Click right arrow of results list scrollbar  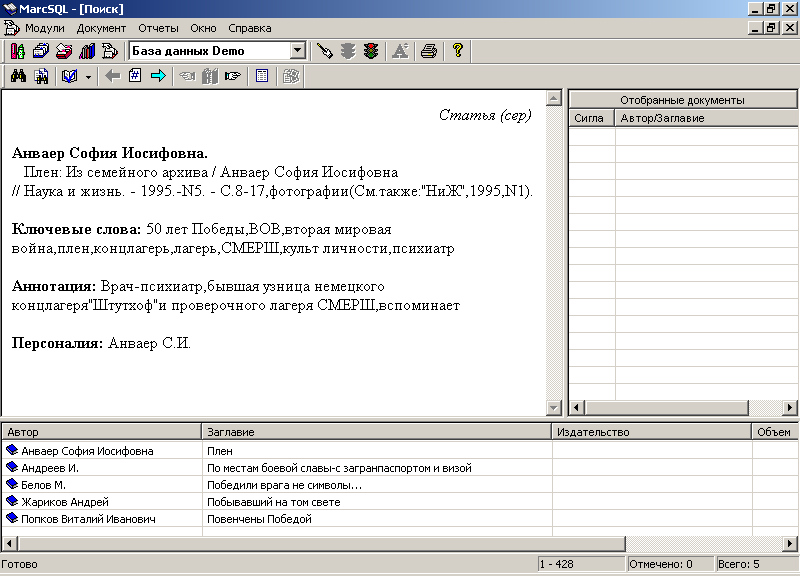790,543
